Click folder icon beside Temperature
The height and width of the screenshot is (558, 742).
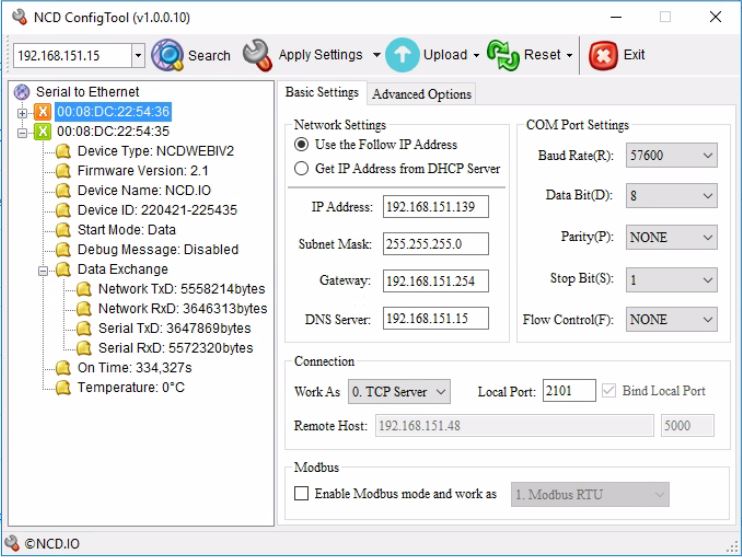click(x=63, y=388)
